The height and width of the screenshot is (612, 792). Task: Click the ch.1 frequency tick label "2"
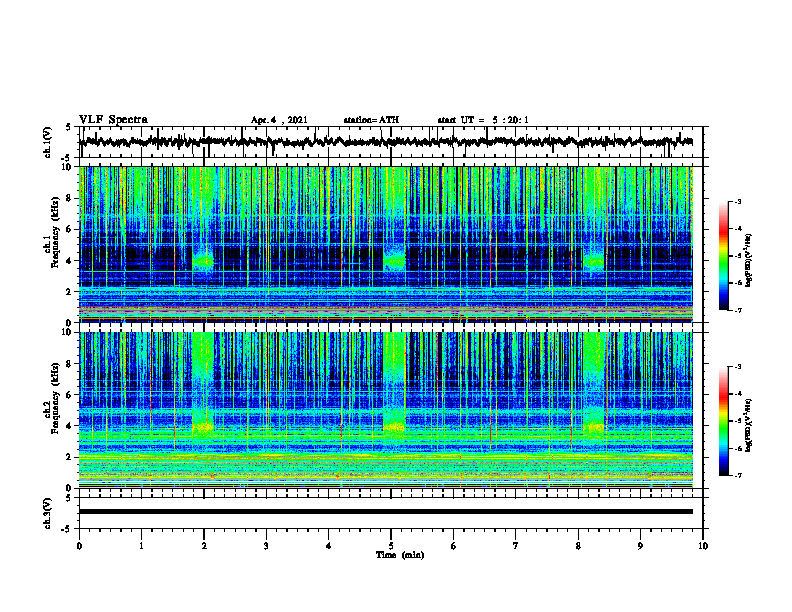[69, 292]
